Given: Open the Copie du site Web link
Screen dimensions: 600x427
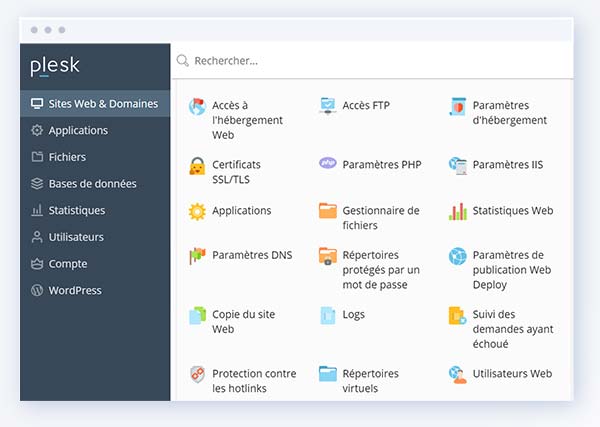Looking at the screenshot, I should [243, 321].
